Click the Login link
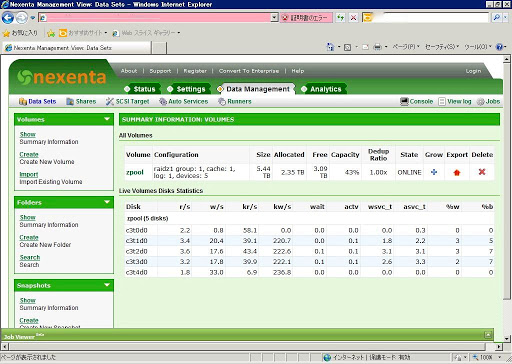Image resolution: width=512 pixels, height=364 pixels. click(473, 71)
